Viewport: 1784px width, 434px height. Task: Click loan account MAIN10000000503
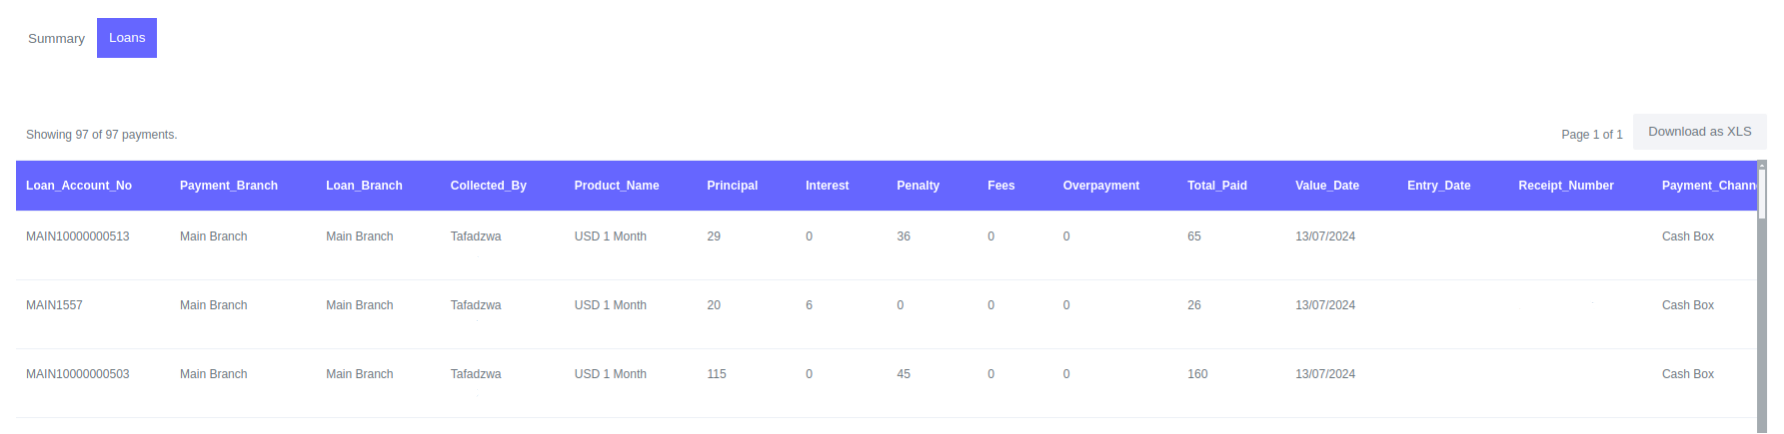click(x=78, y=375)
